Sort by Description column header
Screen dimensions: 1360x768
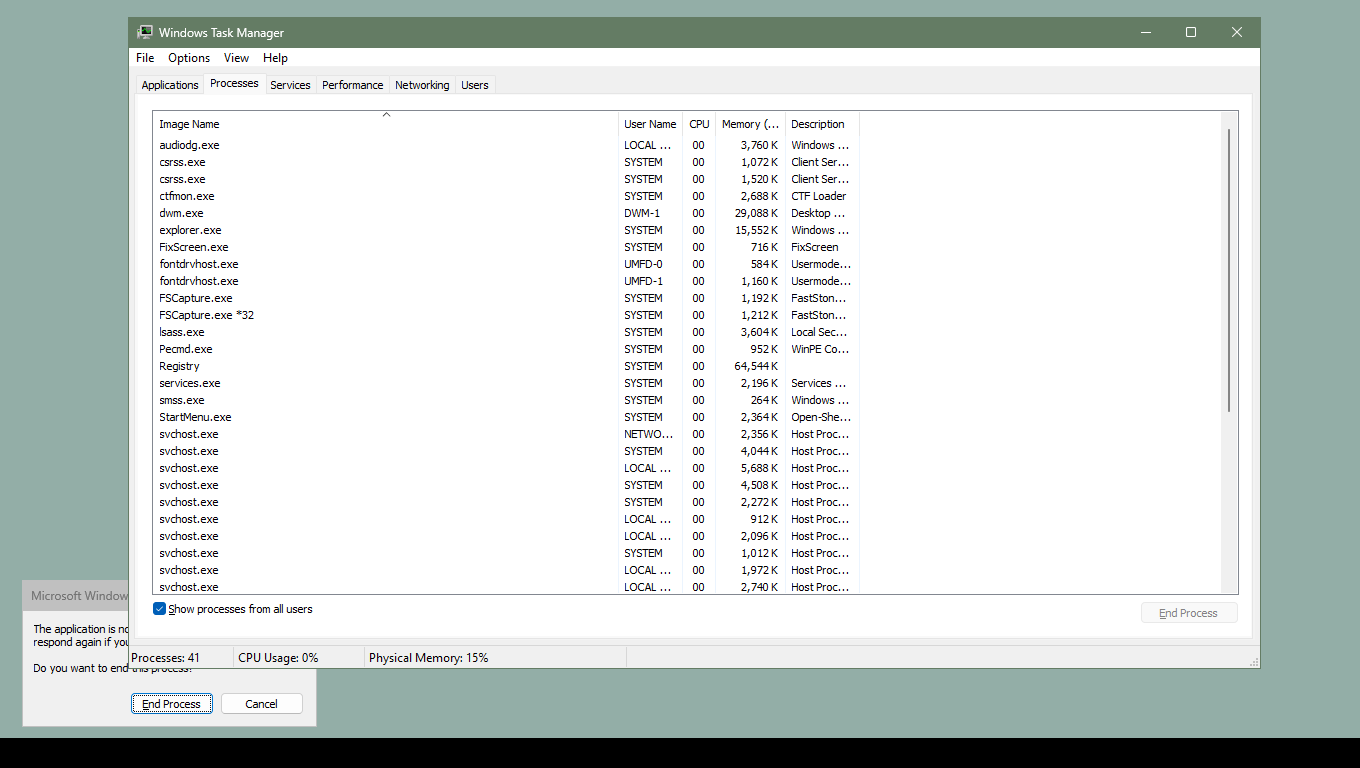tap(822, 124)
